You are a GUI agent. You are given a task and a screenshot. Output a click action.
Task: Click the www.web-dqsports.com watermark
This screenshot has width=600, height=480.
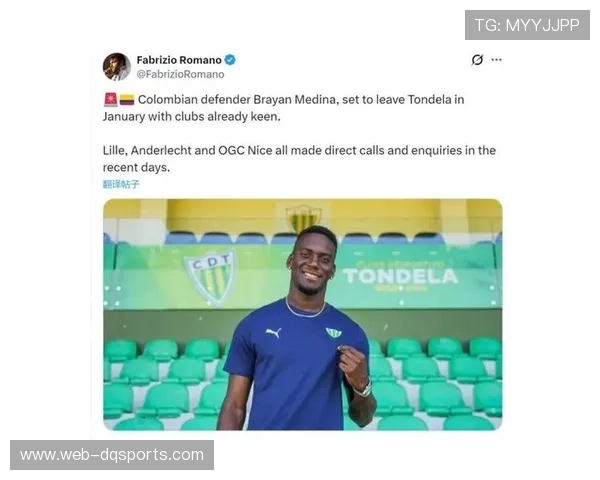(112, 455)
